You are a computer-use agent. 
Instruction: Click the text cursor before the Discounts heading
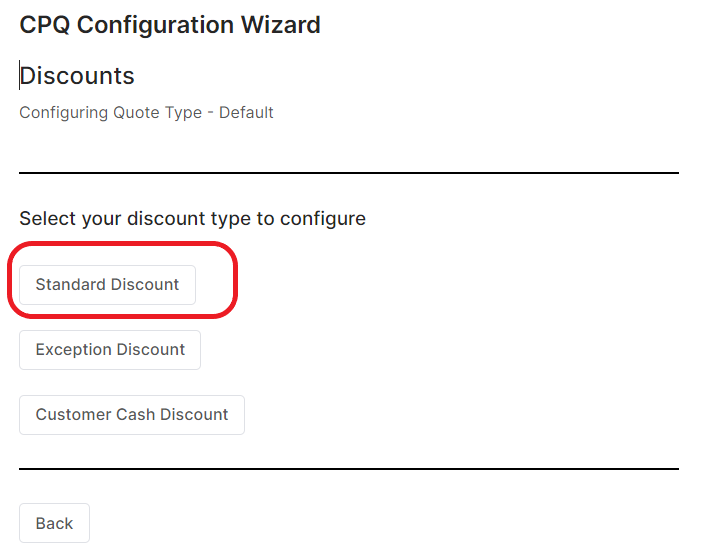coord(20,76)
